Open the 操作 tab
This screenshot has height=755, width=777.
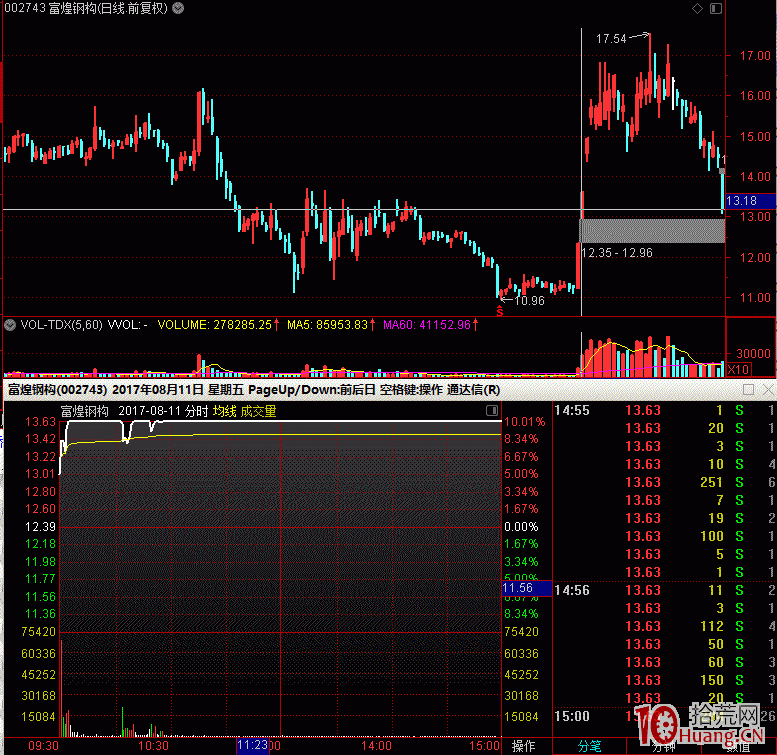point(523,746)
